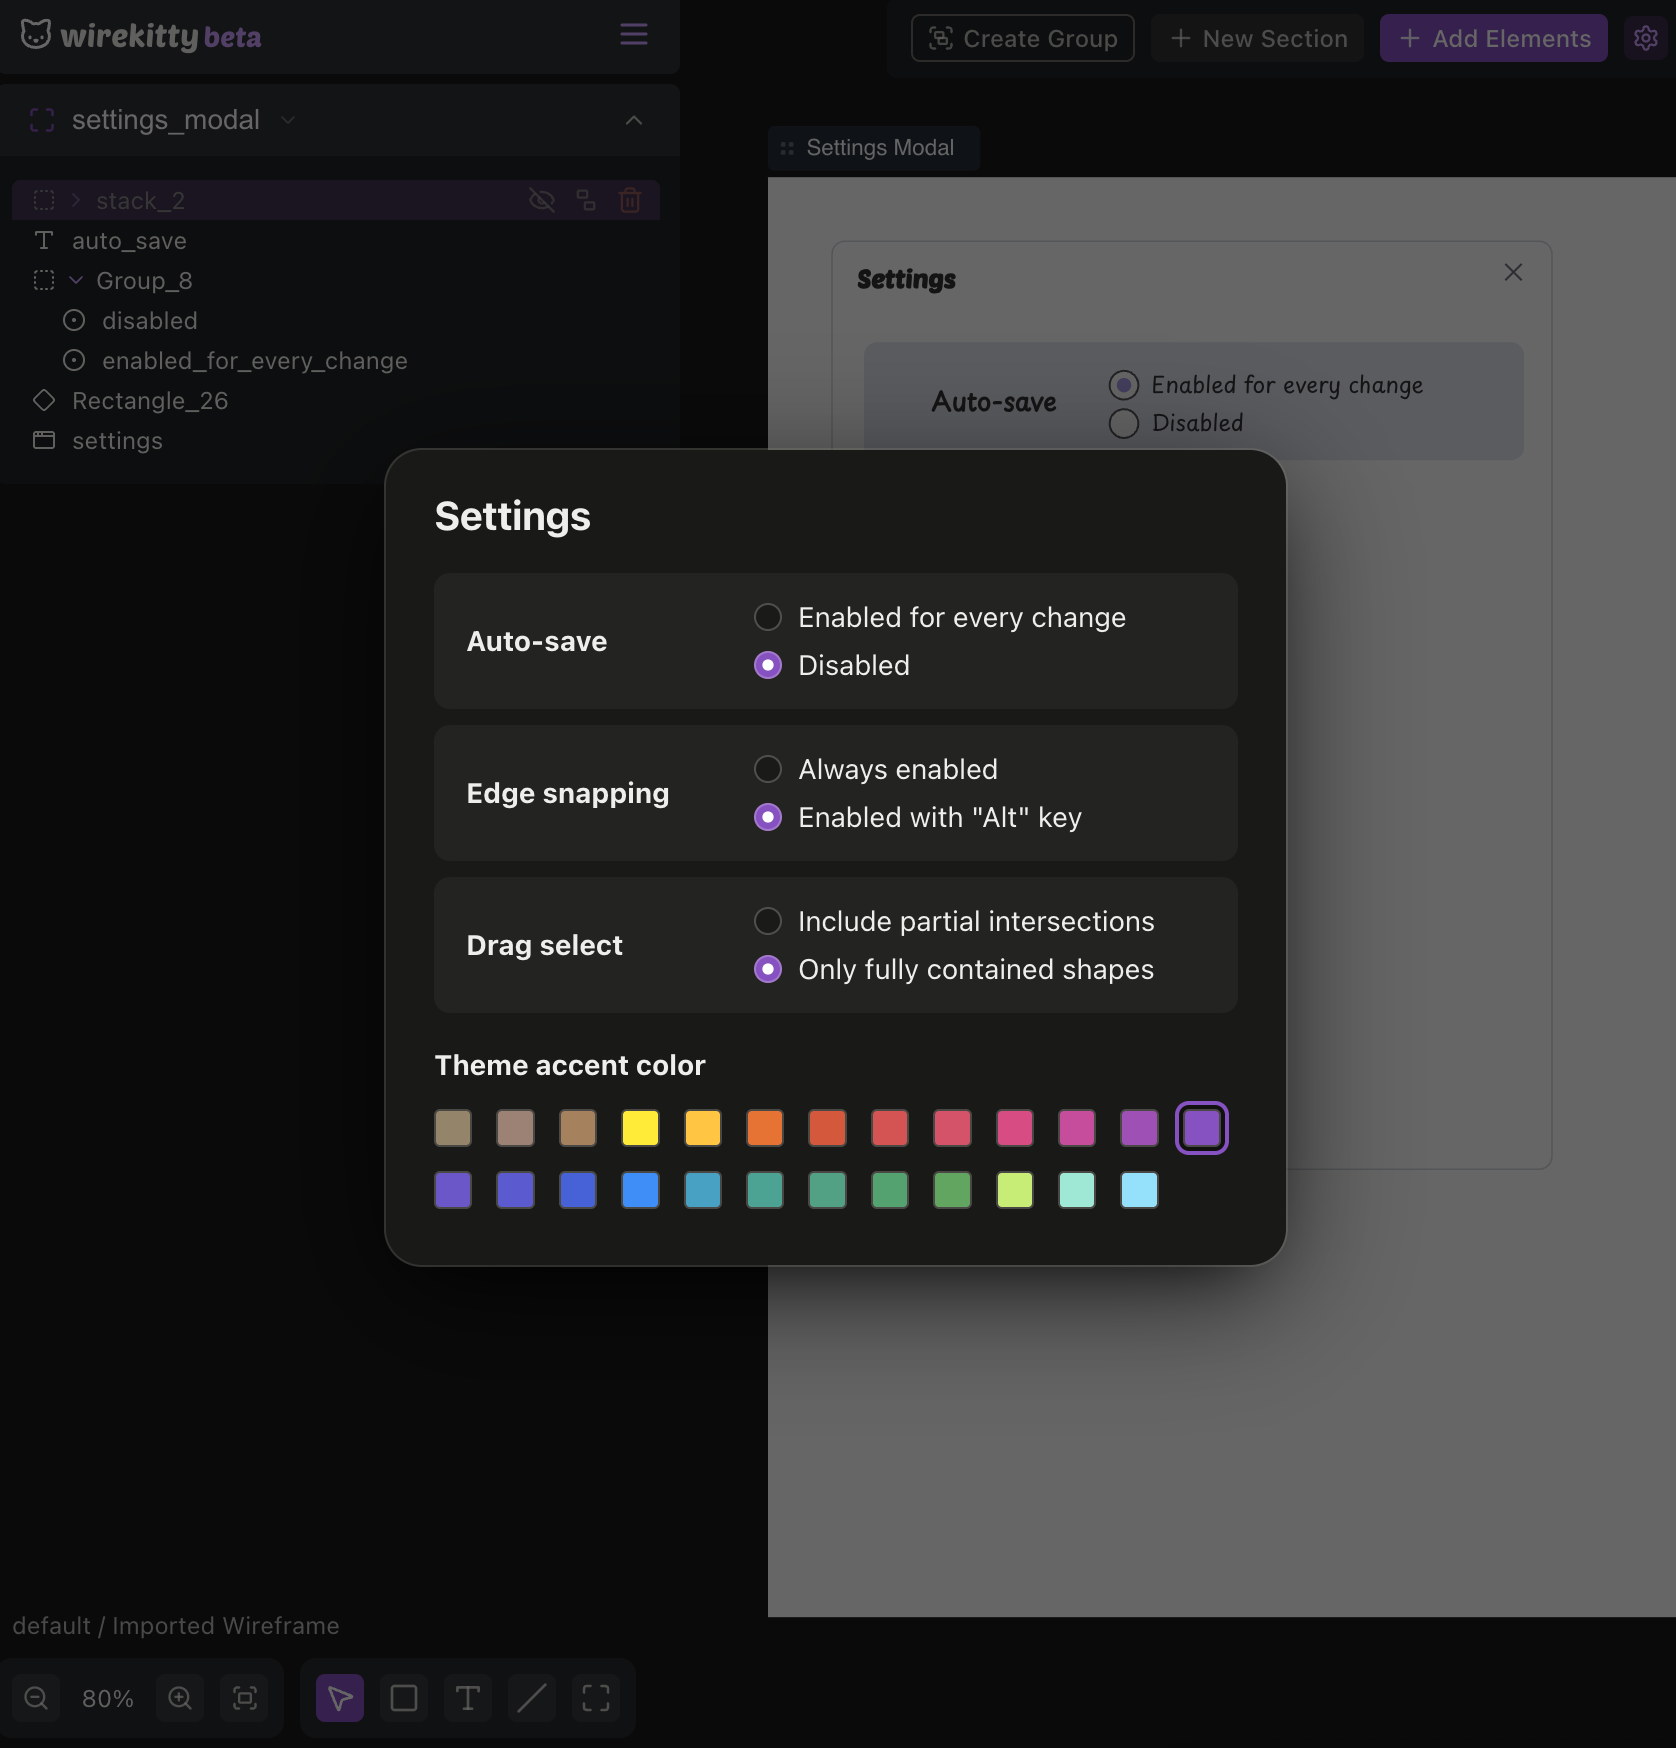Image resolution: width=1676 pixels, height=1748 pixels.
Task: Click the Add Elements button
Action: coord(1492,38)
